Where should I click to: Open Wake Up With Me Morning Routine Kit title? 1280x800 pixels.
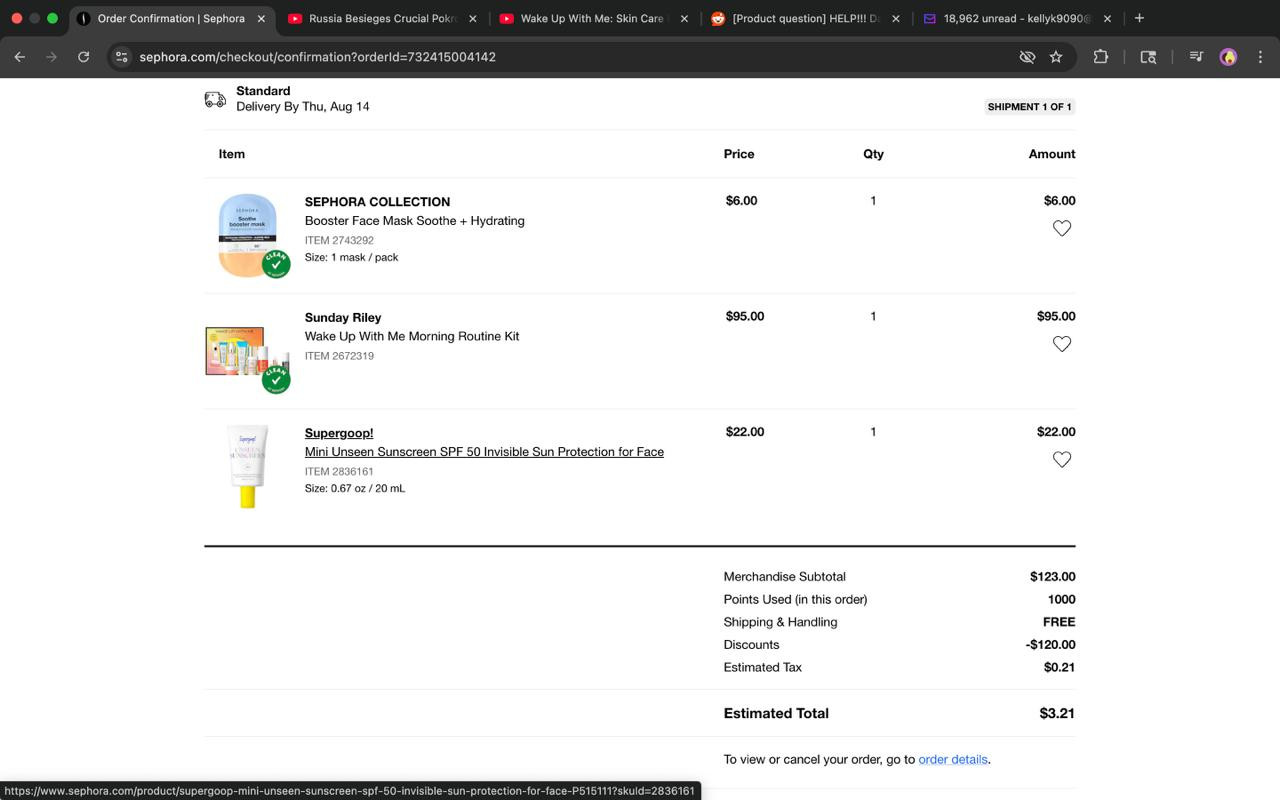(412, 337)
